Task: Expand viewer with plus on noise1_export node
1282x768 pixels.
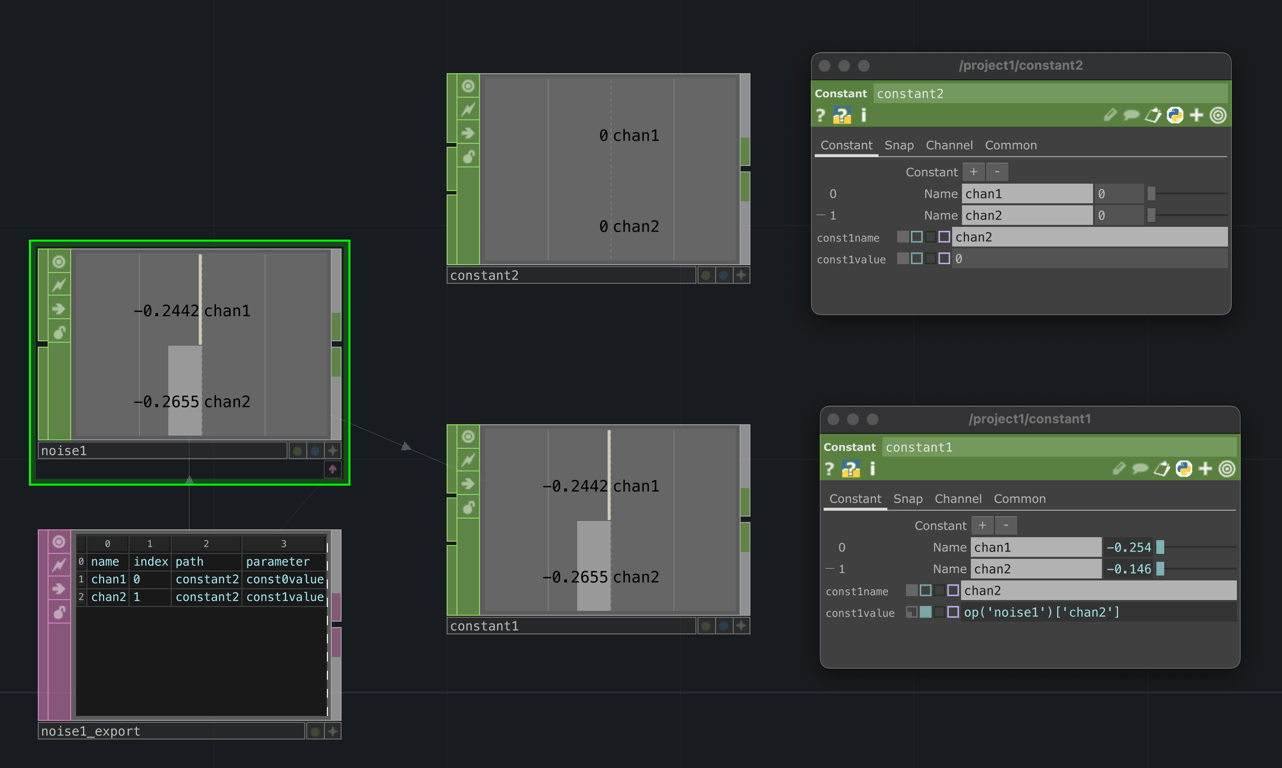Action: coord(333,732)
